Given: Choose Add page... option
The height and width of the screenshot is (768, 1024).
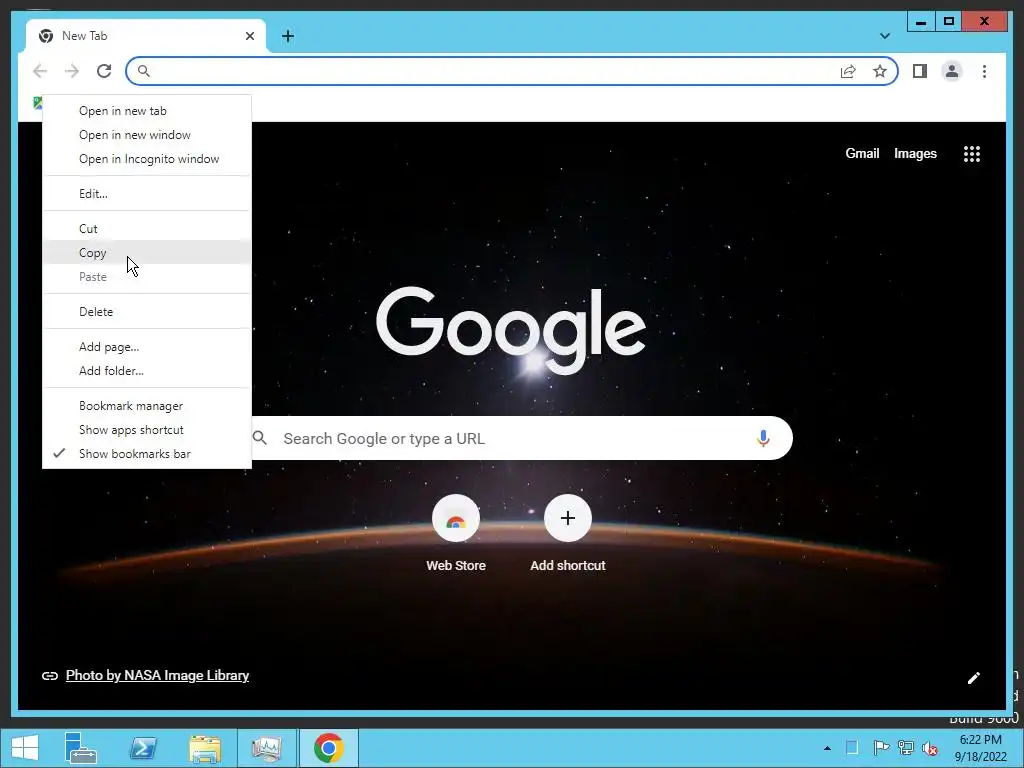Looking at the screenshot, I should coord(147,347).
